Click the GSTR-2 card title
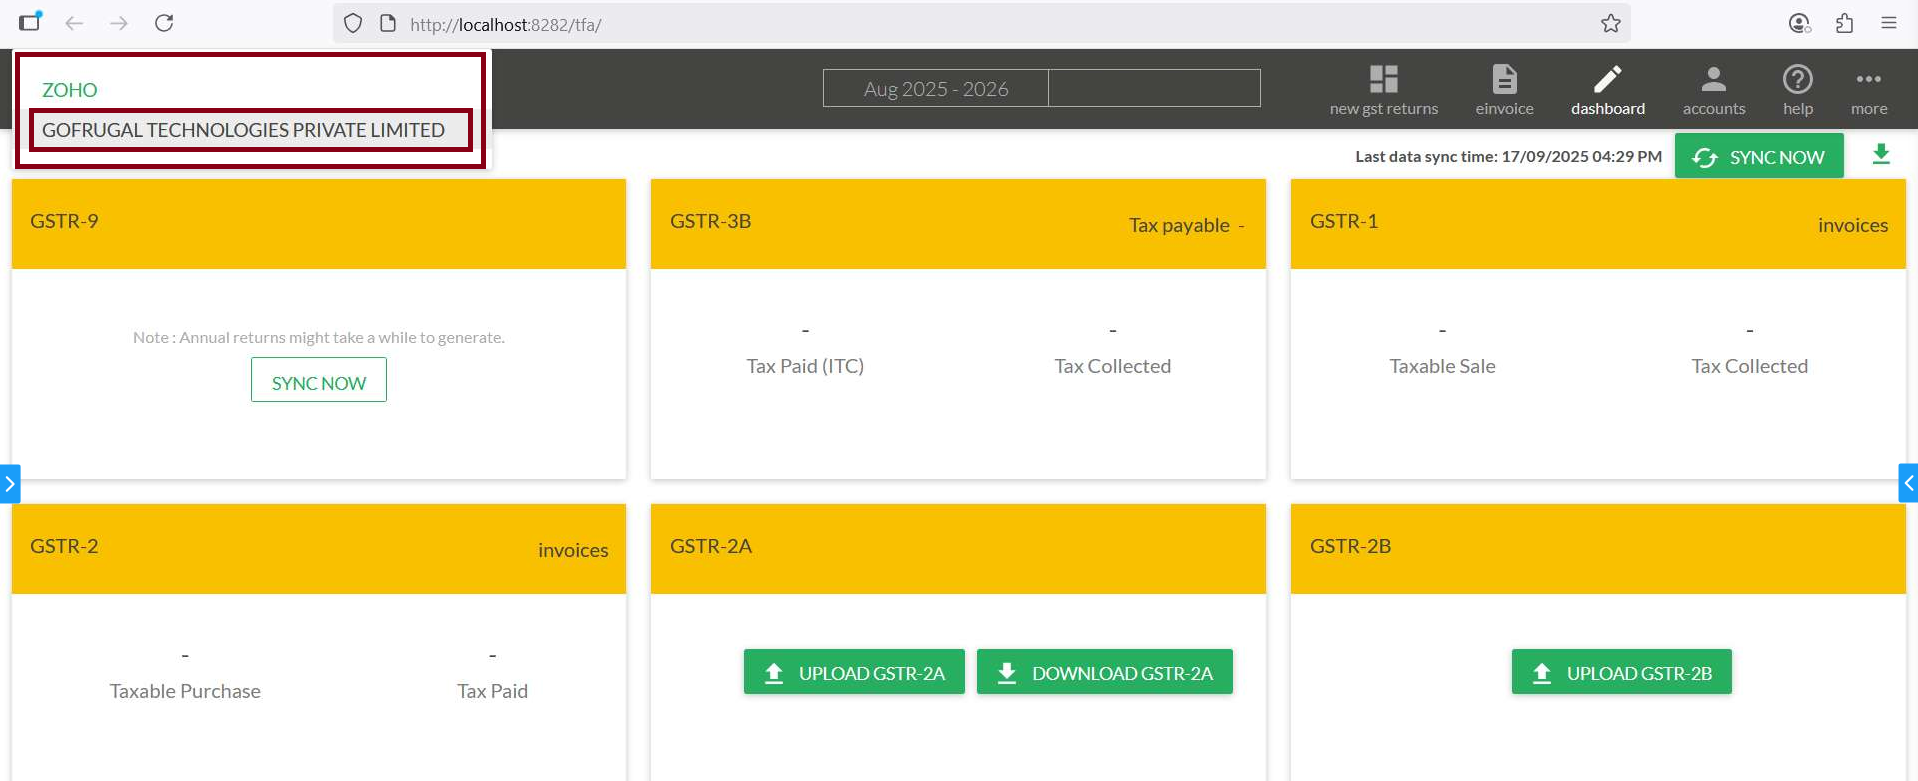Image resolution: width=1918 pixels, height=781 pixels. tap(64, 546)
